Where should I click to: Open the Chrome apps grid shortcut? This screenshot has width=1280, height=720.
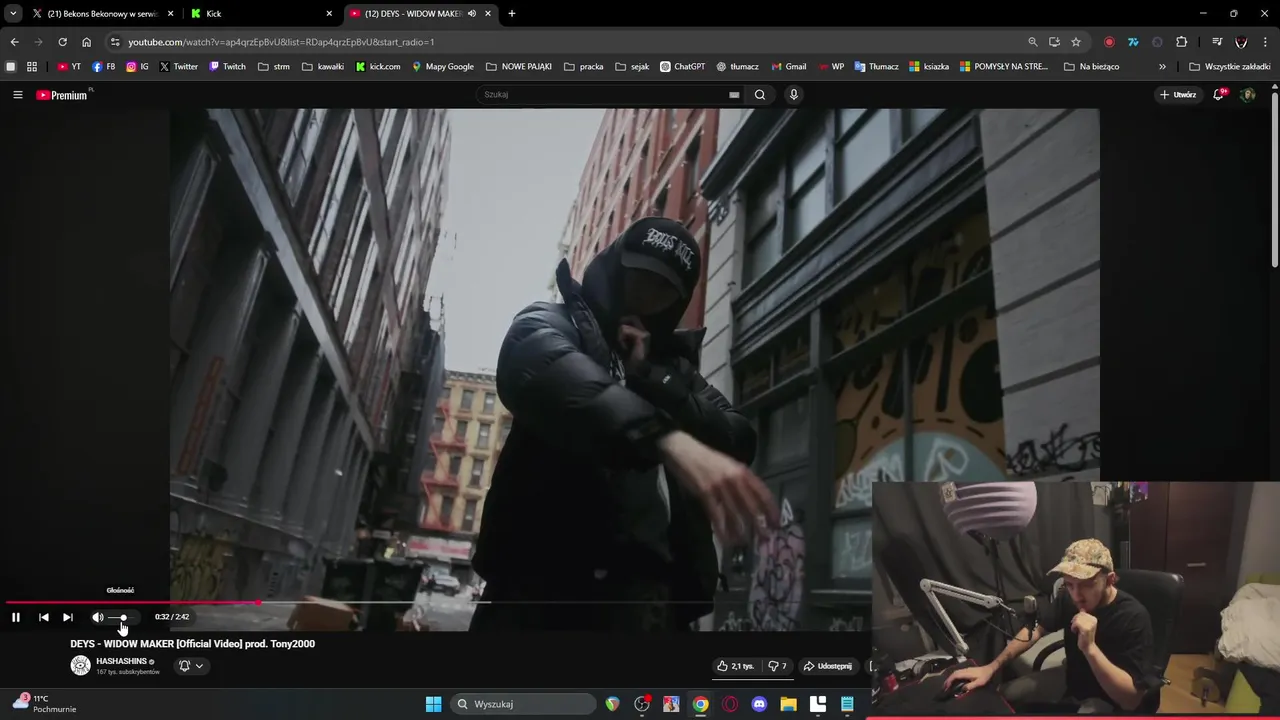32,67
